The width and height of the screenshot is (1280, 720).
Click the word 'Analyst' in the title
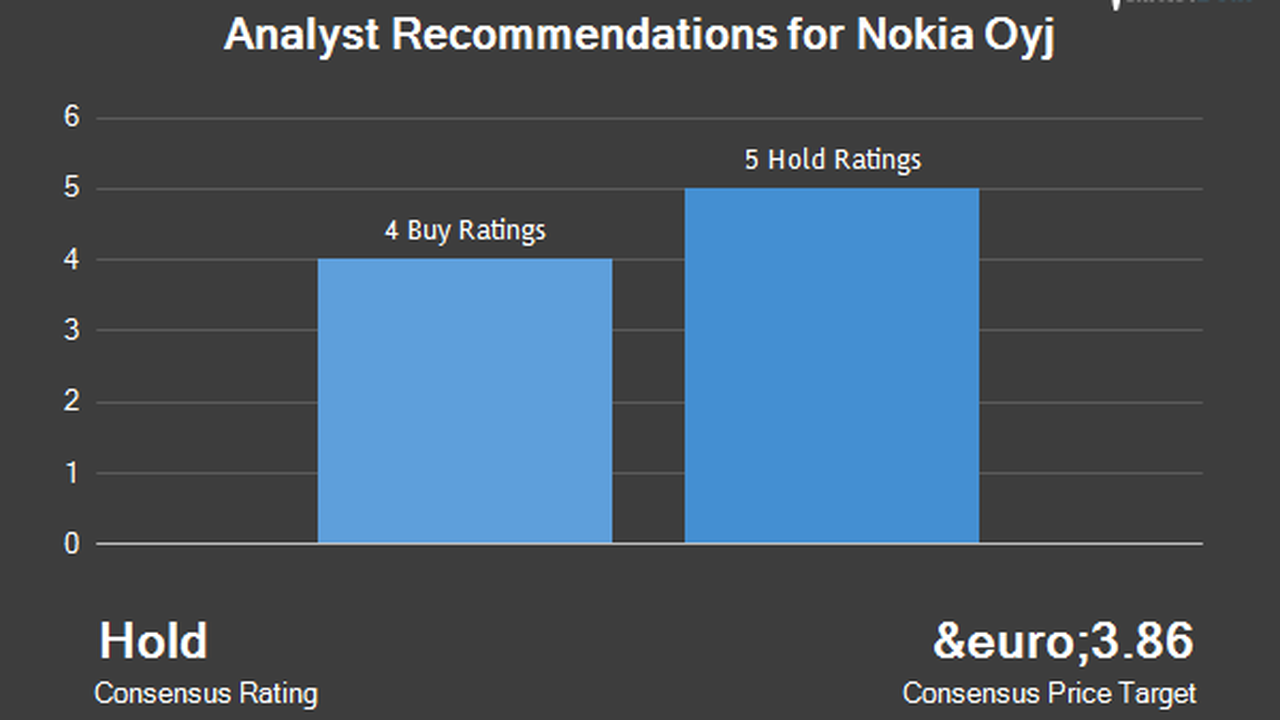click(301, 35)
